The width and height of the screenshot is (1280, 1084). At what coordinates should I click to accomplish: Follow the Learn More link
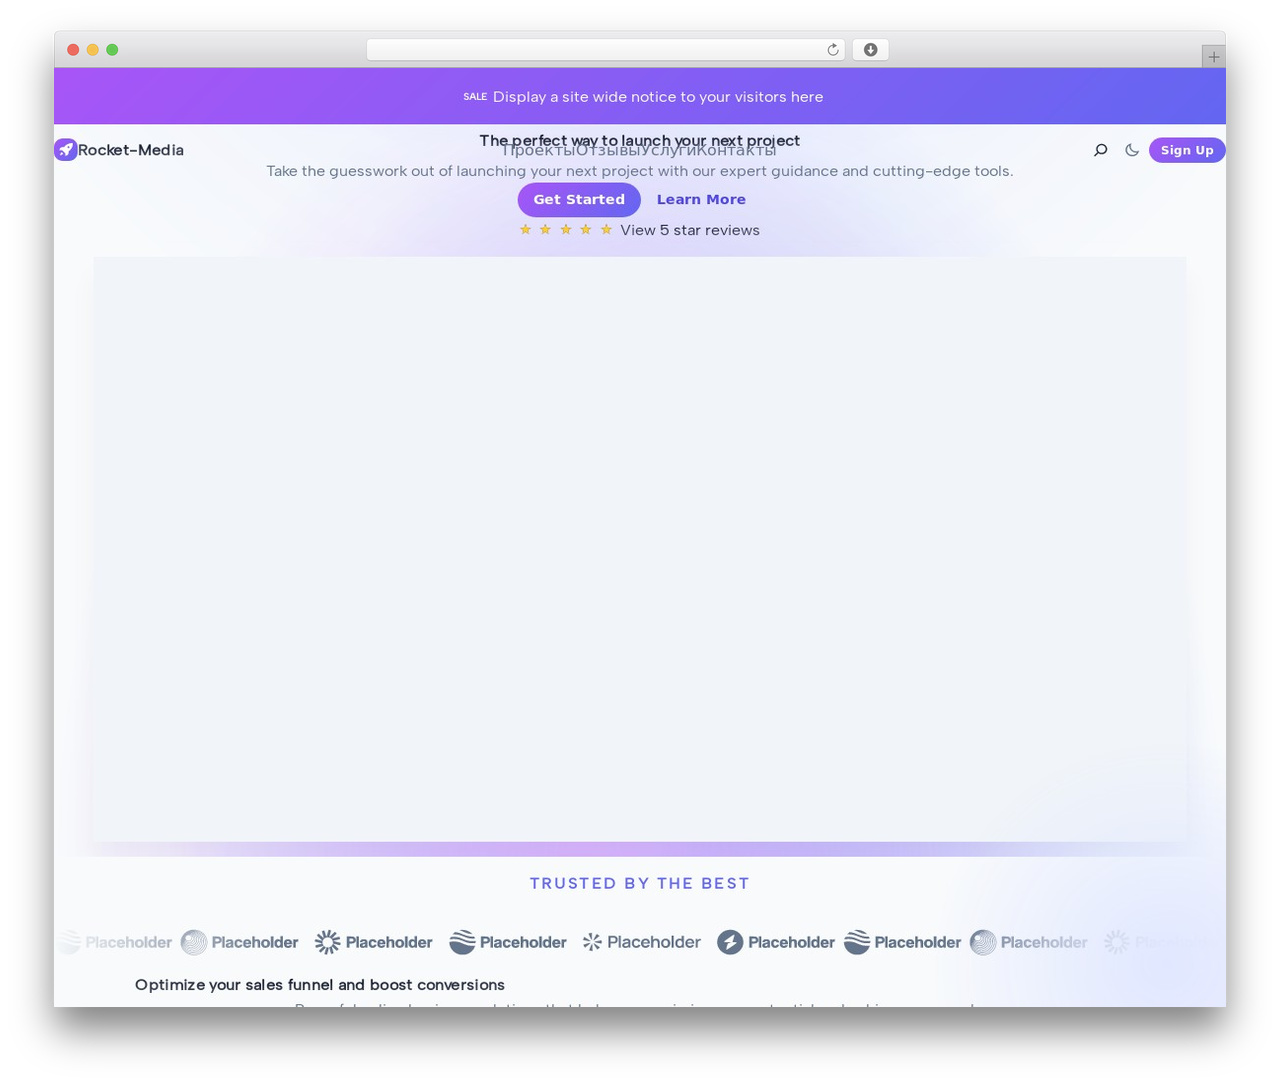click(x=701, y=200)
